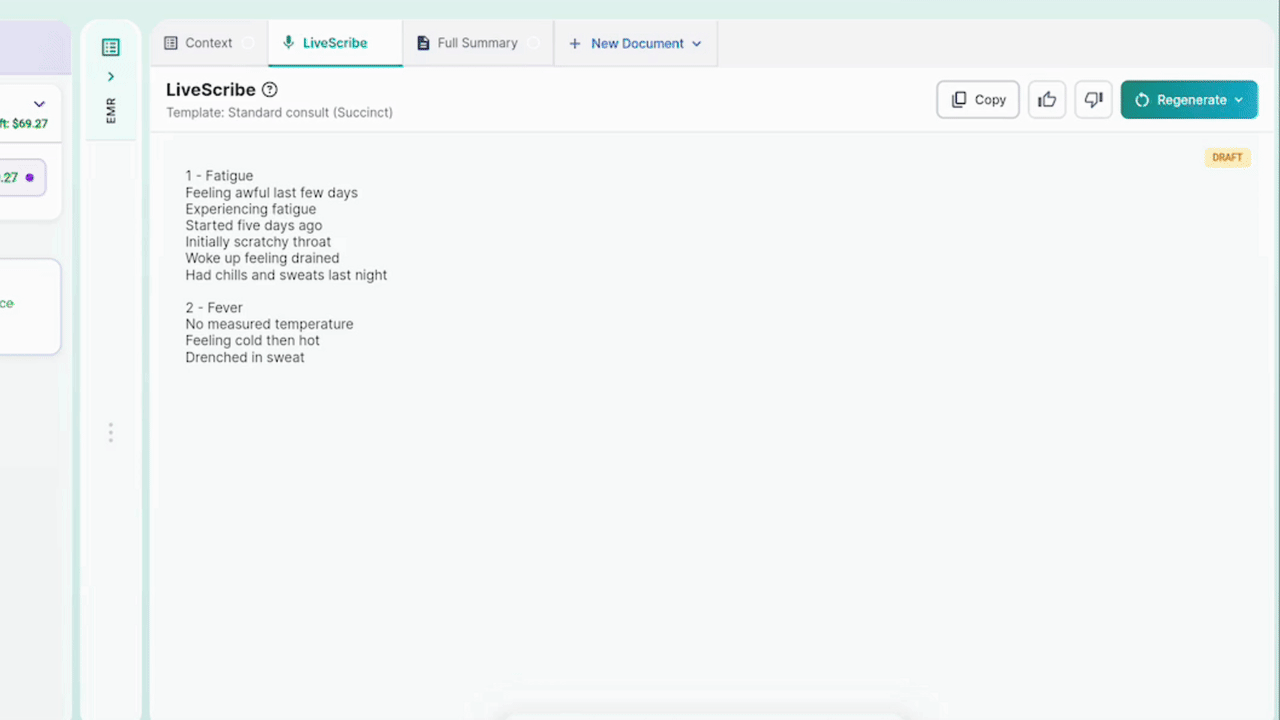Click the plus icon beside New Document
The image size is (1280, 720).
click(574, 43)
